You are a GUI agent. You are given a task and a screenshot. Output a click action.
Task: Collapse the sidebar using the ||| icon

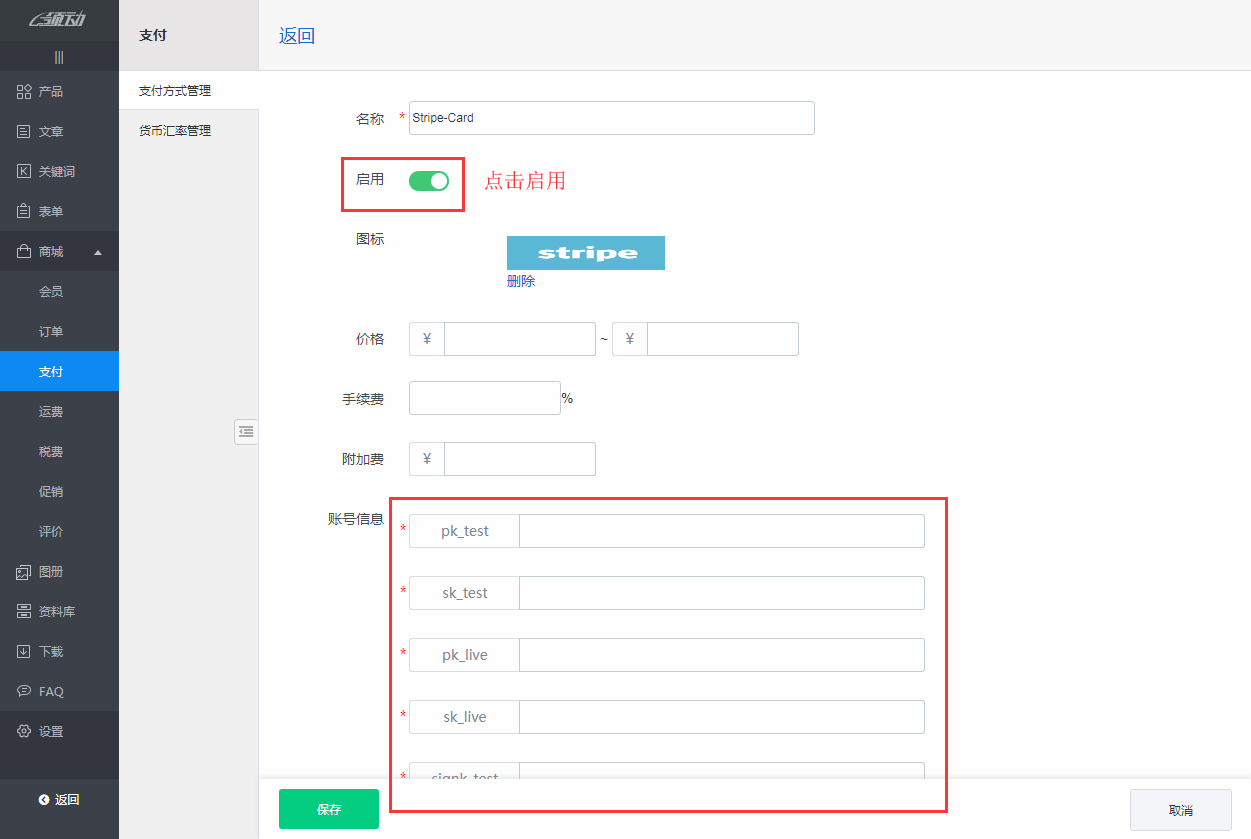tap(59, 56)
